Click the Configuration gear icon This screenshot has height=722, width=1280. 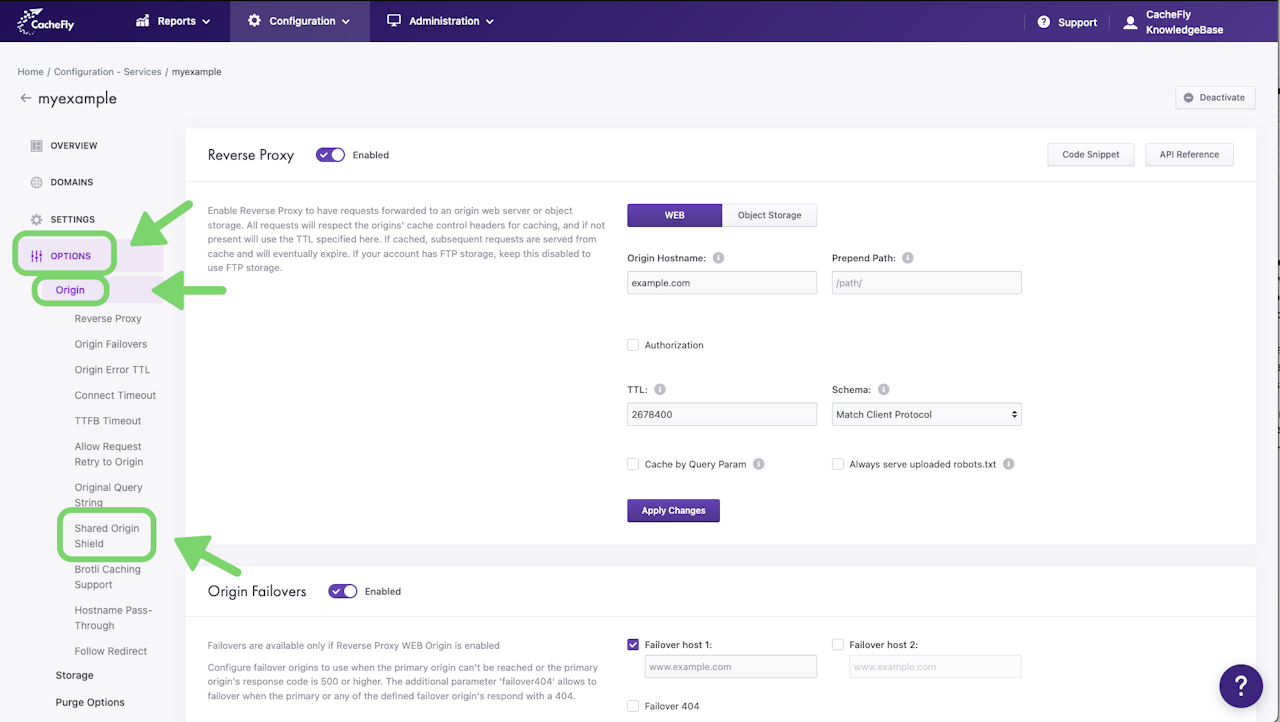click(x=254, y=21)
